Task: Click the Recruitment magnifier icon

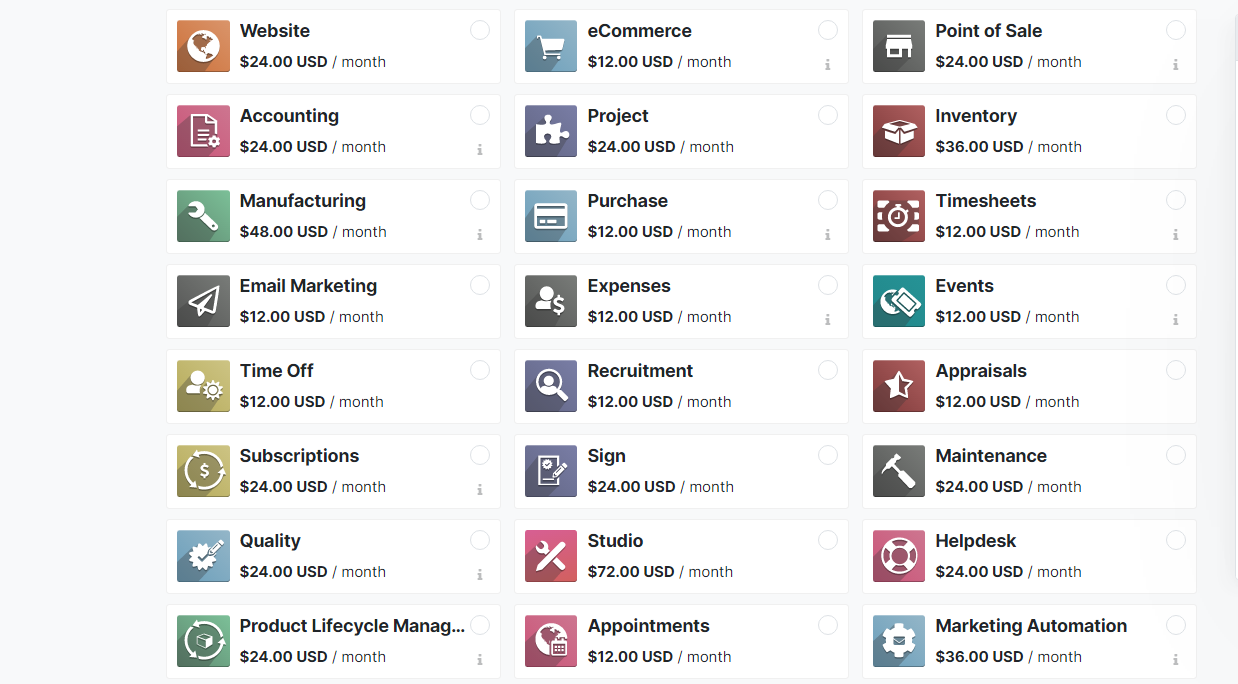Action: coord(551,386)
